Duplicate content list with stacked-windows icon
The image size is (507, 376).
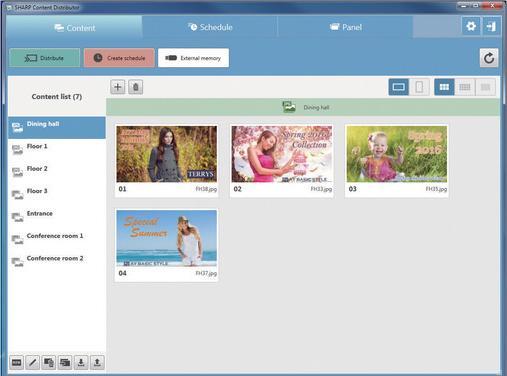65,362
